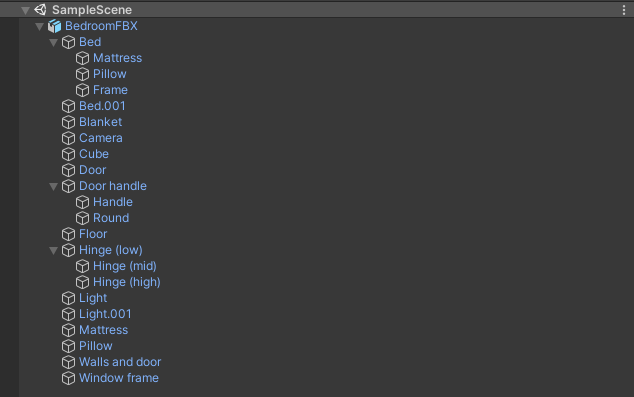Open the SampleScene three-dot options menu

(624, 10)
